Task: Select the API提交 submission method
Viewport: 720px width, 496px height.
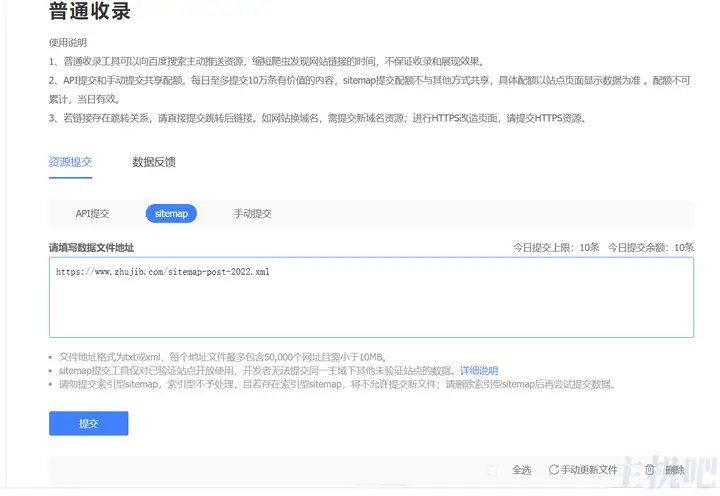Action: [x=92, y=214]
